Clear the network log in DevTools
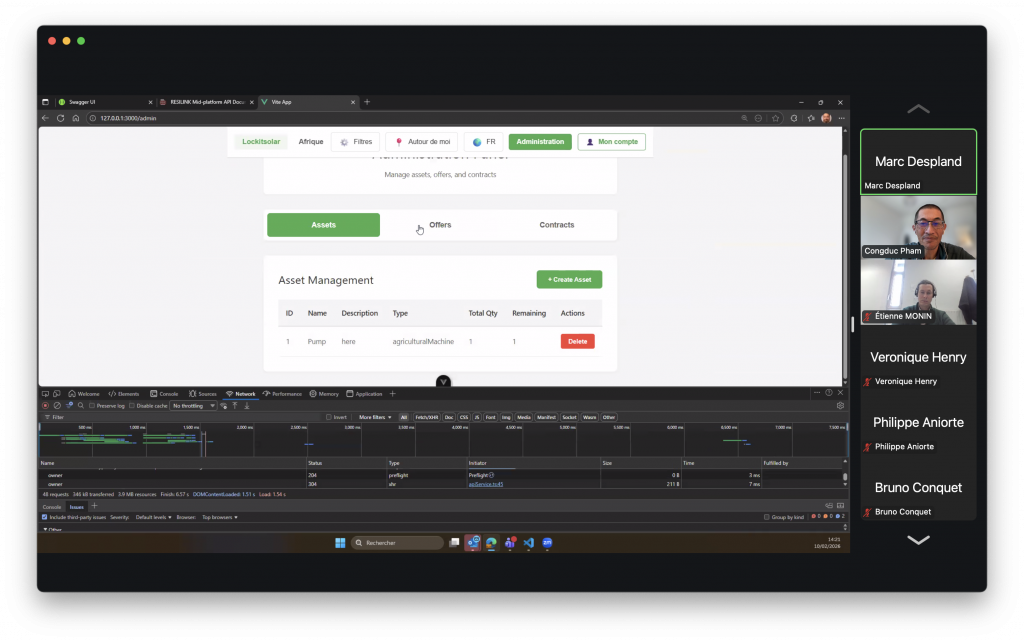Image resolution: width=1024 pixels, height=641 pixels. [57, 406]
